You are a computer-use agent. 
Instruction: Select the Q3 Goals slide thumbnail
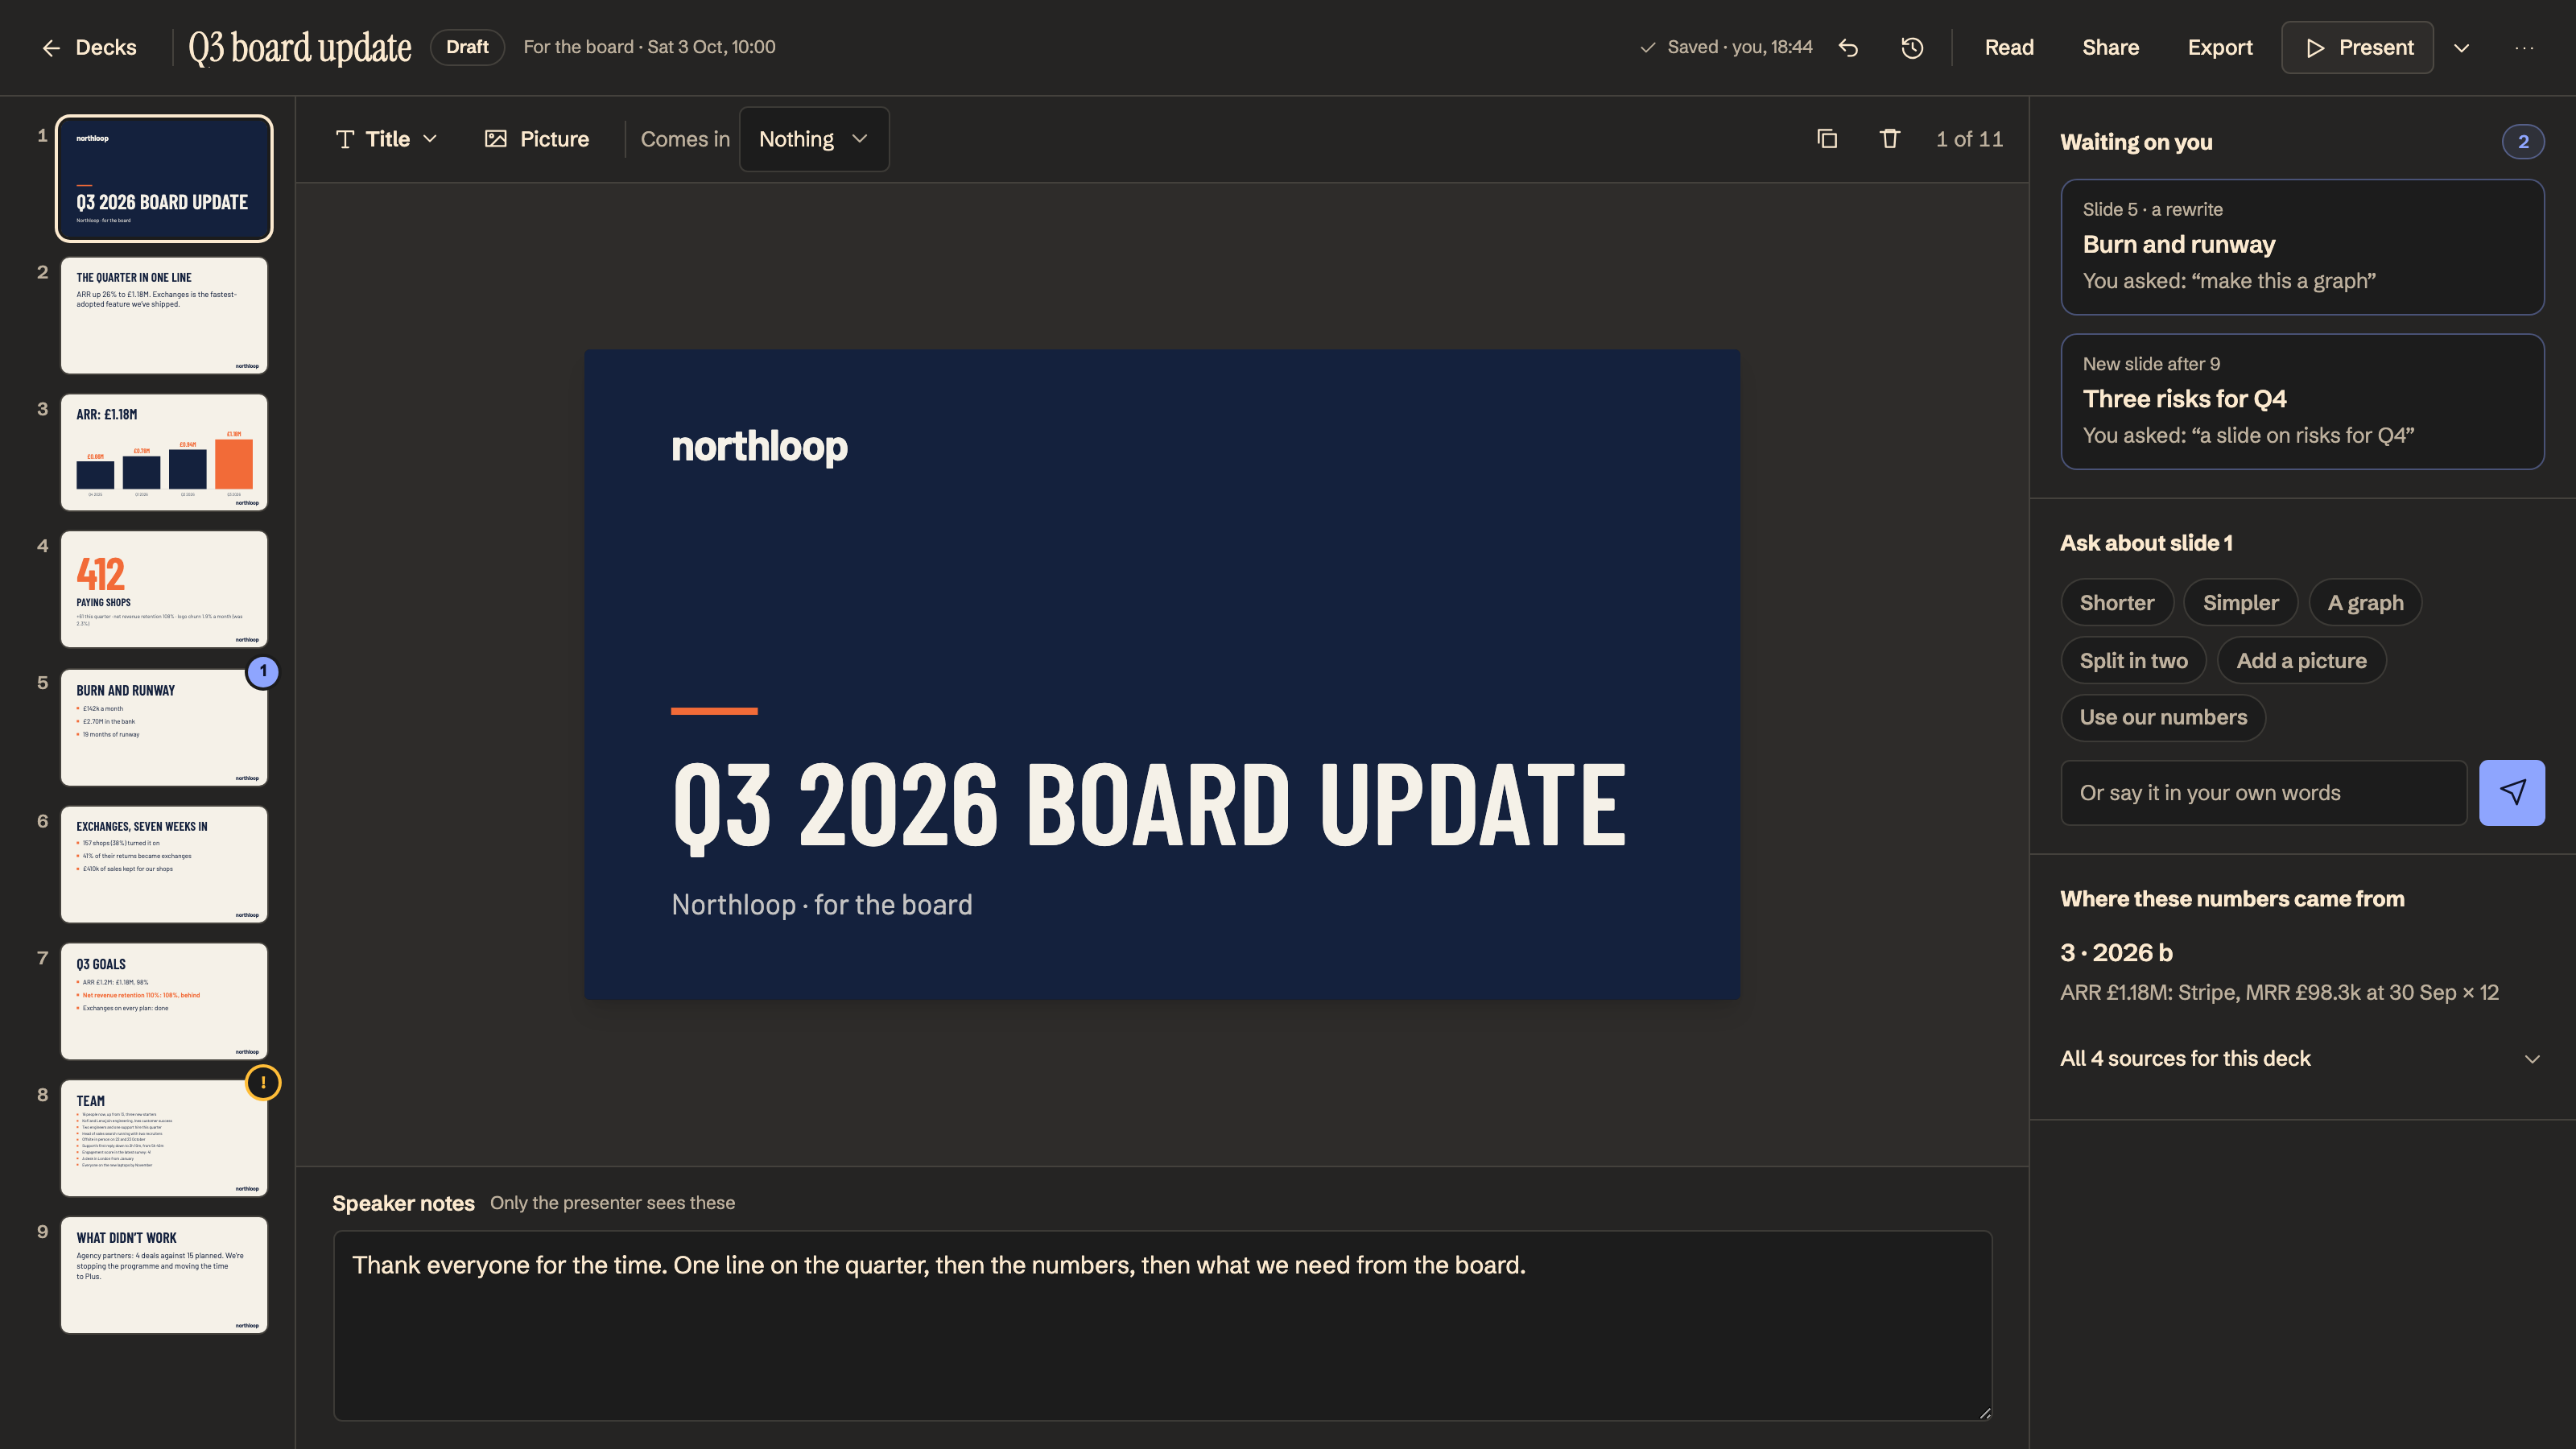point(164,1001)
